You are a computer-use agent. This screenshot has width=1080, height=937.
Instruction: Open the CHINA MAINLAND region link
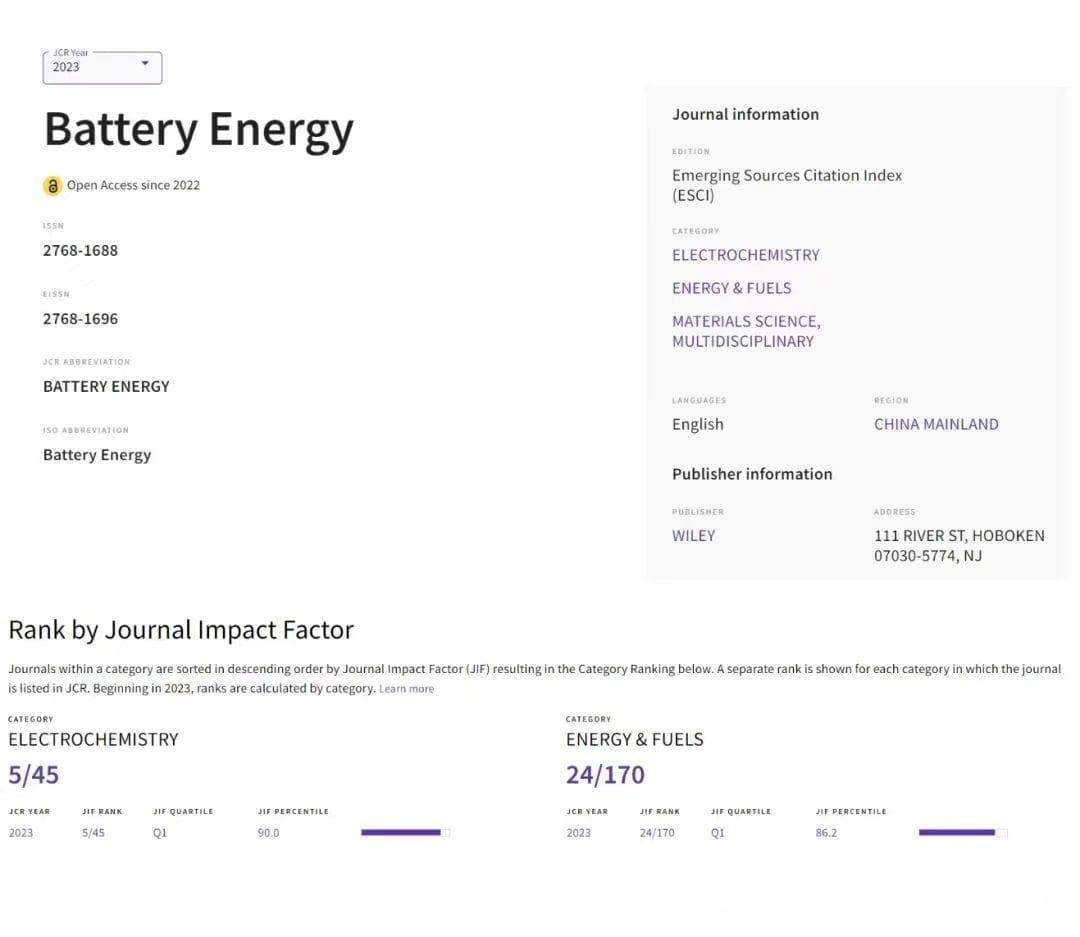tap(936, 424)
